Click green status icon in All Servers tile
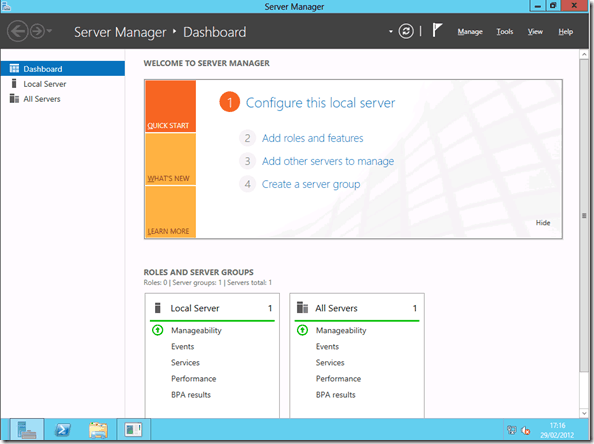The width and height of the screenshot is (594, 444). (302, 330)
